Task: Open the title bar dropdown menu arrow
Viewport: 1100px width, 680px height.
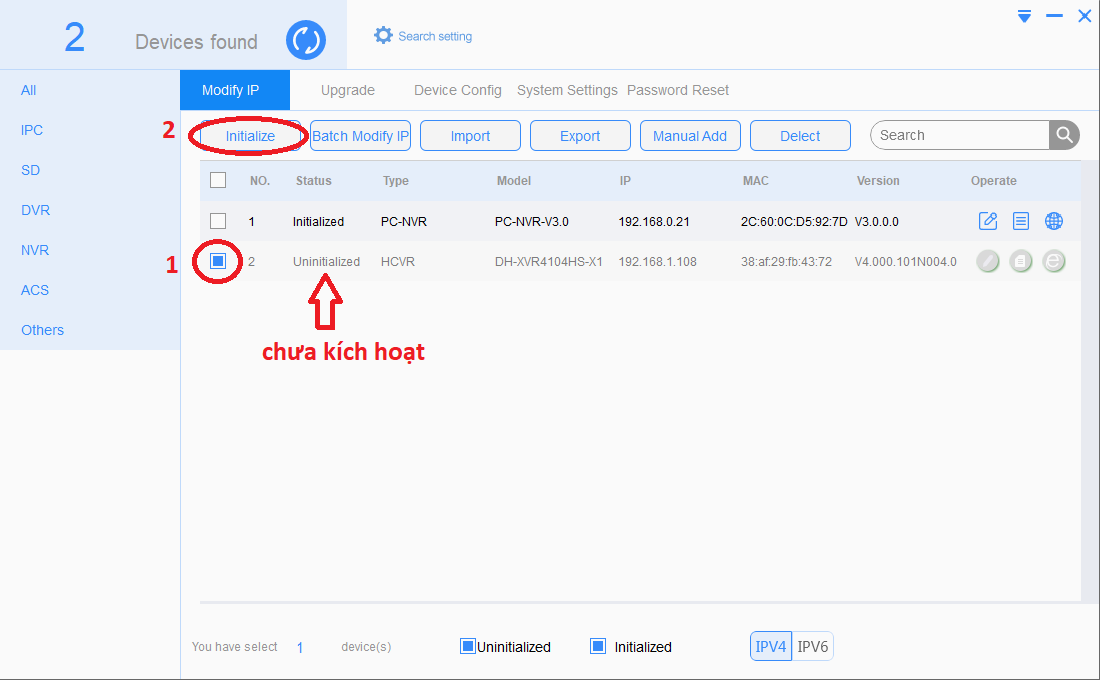Action: pyautogui.click(x=1024, y=16)
